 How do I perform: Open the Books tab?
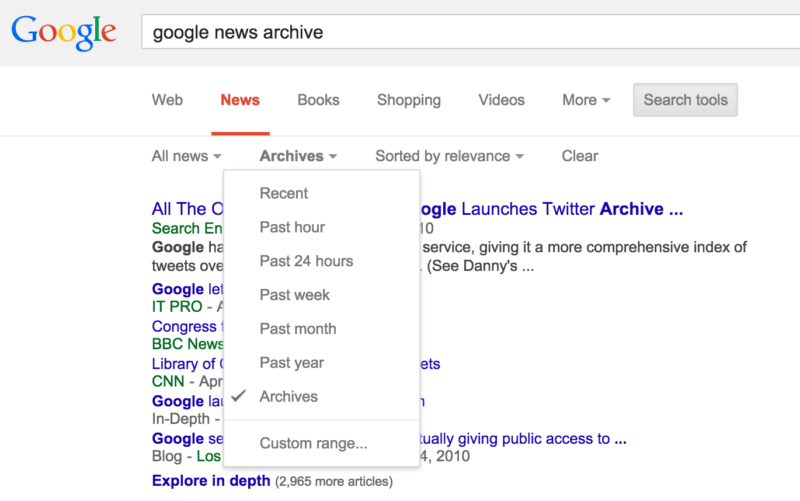tap(318, 100)
